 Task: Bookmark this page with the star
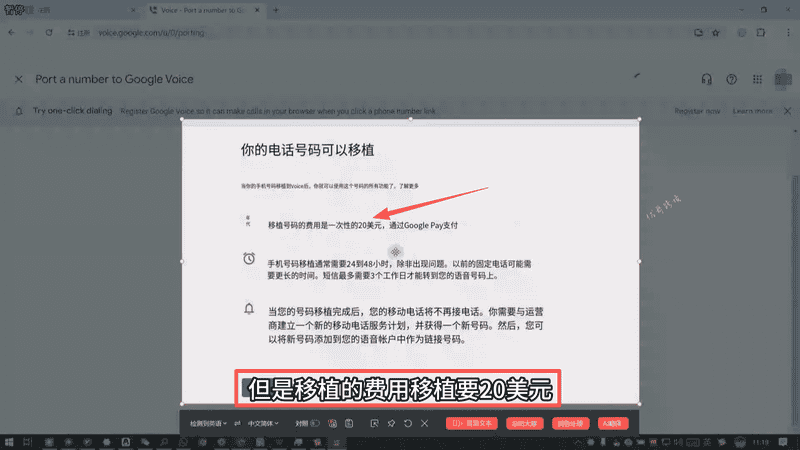pos(716,33)
